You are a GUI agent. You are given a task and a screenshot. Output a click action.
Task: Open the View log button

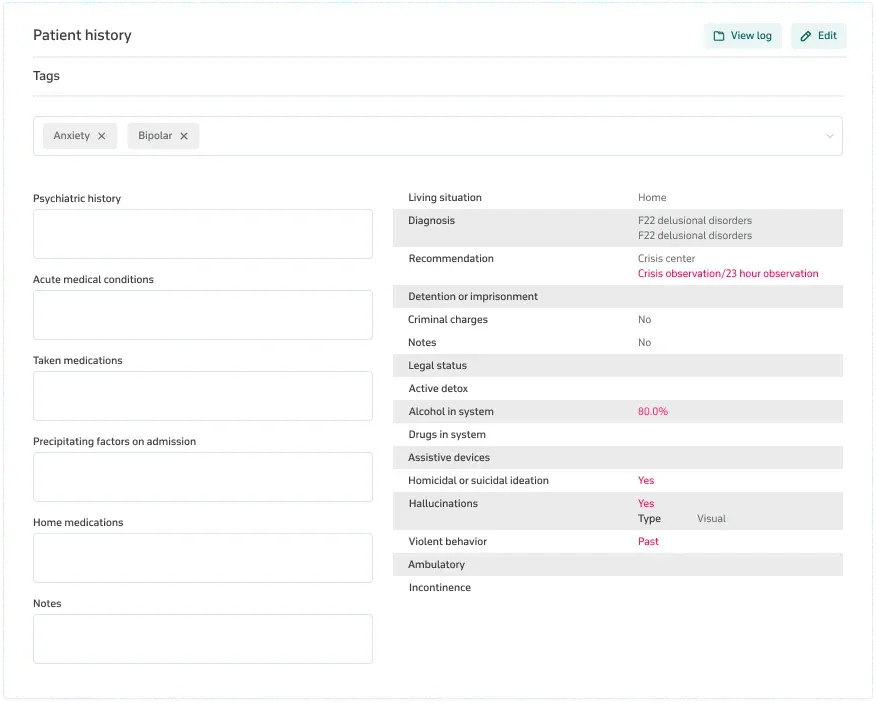(x=742, y=36)
